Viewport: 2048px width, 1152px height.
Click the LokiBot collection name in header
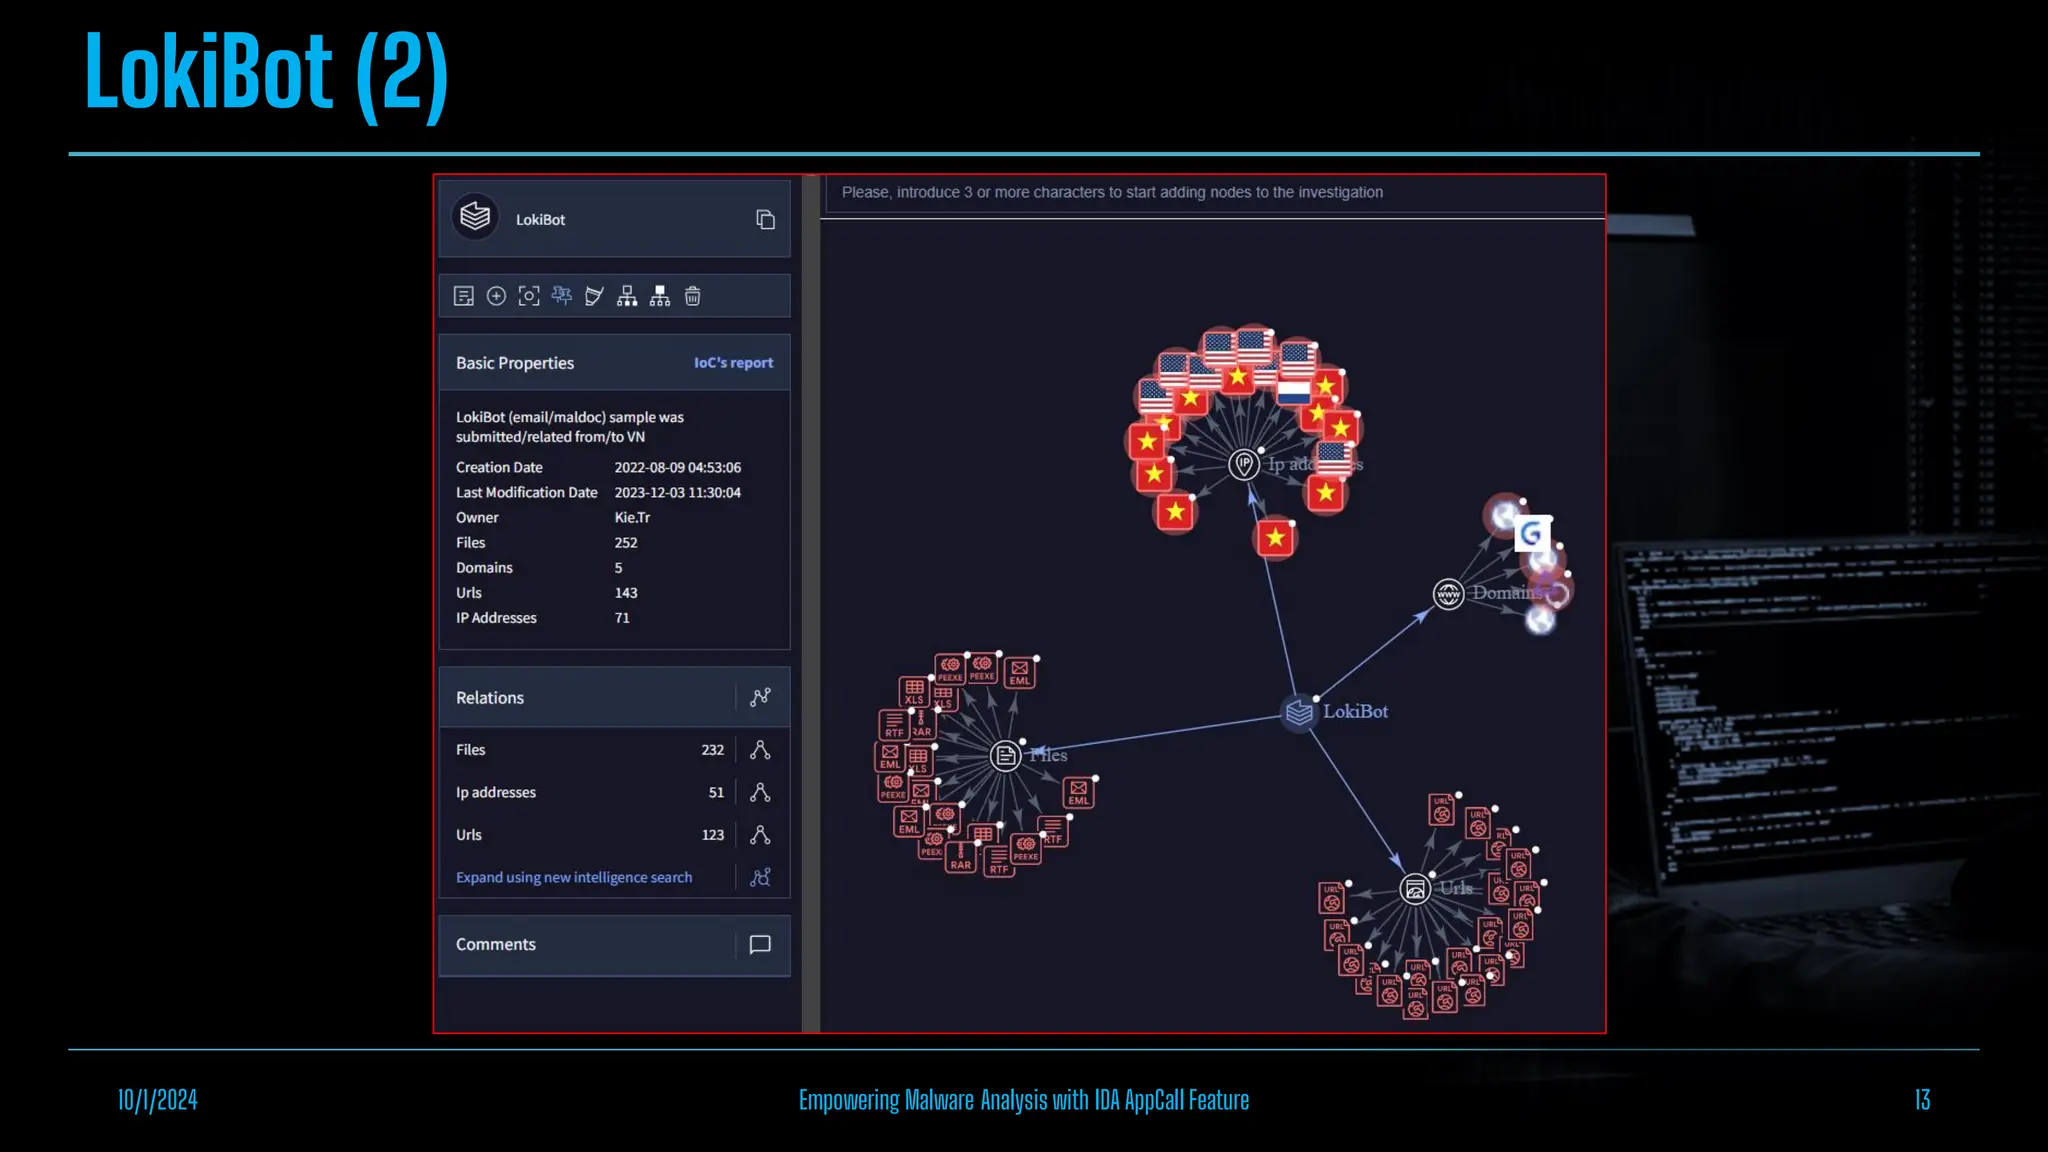(x=540, y=220)
